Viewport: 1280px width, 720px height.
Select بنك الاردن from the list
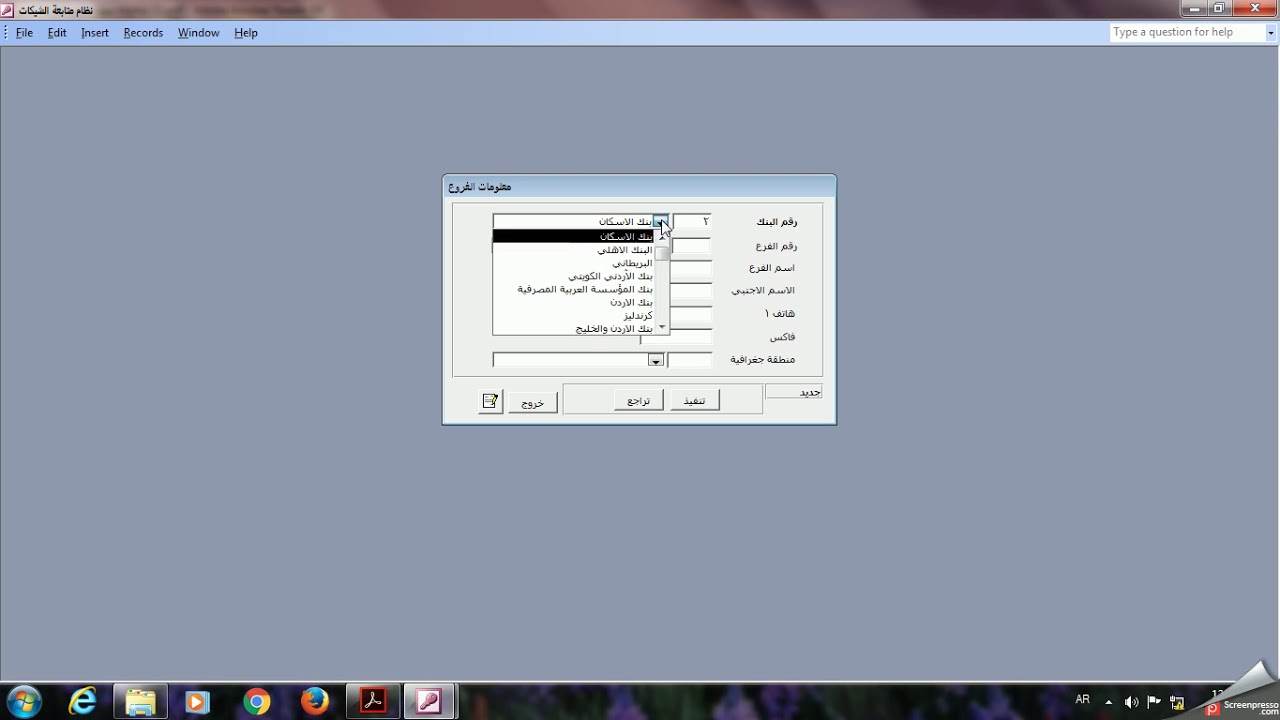[x=573, y=302]
